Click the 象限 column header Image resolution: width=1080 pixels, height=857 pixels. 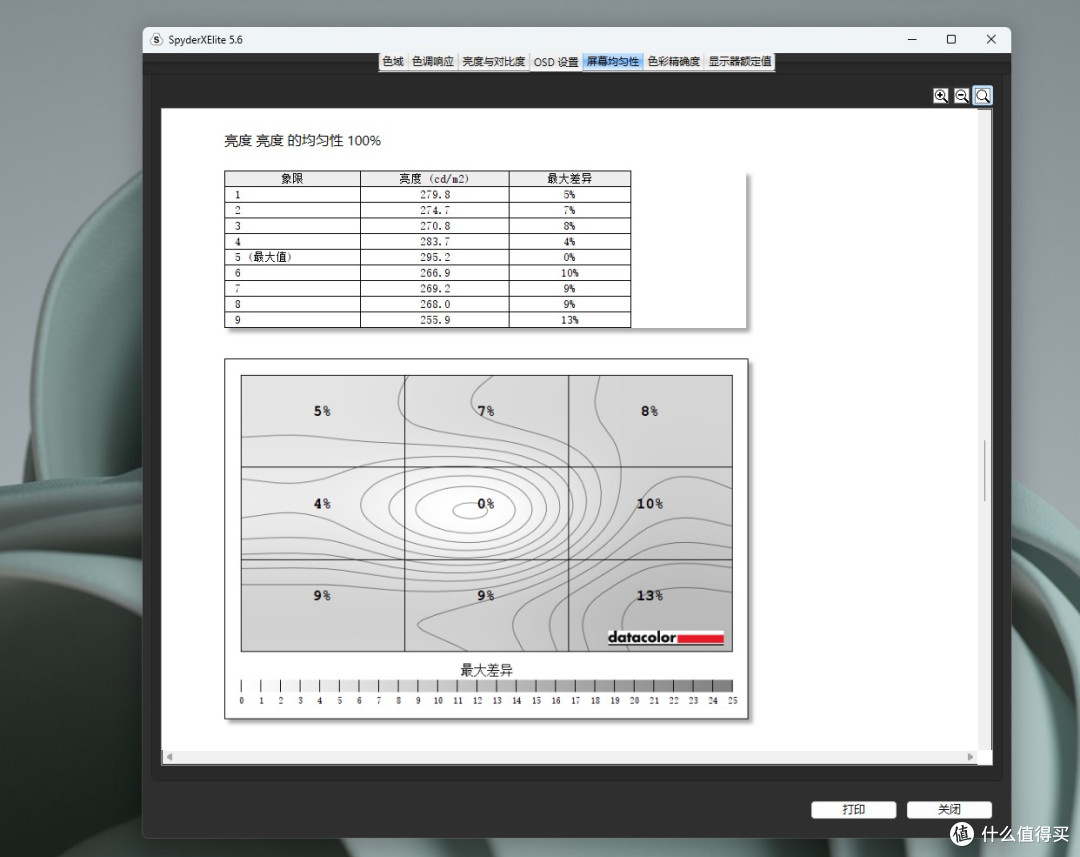(292, 178)
